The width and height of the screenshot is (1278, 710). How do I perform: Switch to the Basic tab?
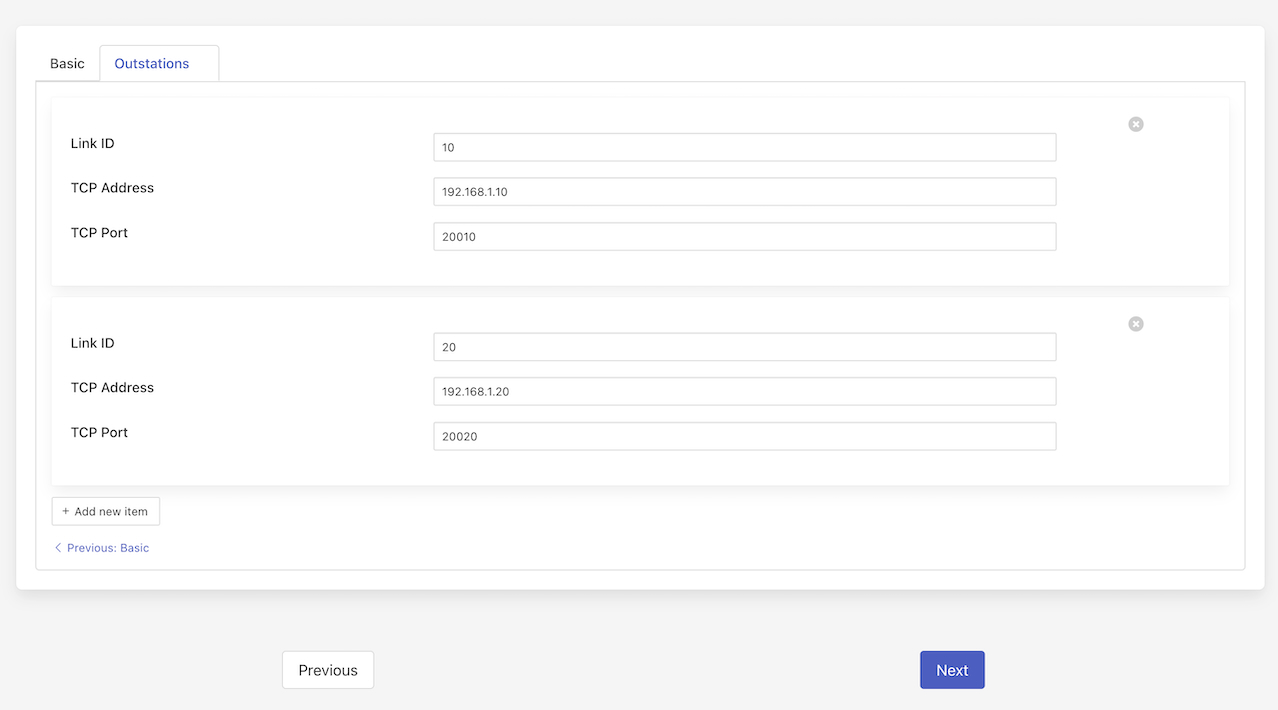pyautogui.click(x=67, y=64)
